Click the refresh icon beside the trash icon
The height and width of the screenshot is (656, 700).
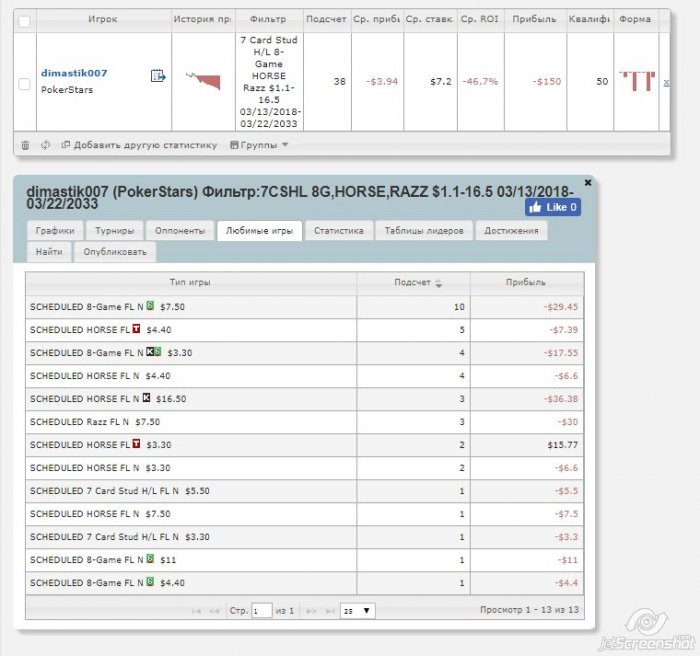46,145
